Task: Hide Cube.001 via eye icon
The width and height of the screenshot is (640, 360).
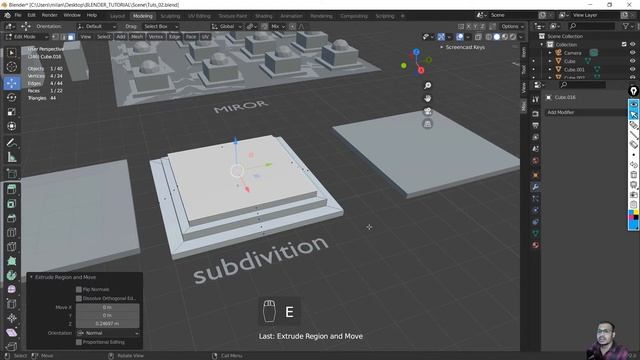Action: click(x=633, y=69)
